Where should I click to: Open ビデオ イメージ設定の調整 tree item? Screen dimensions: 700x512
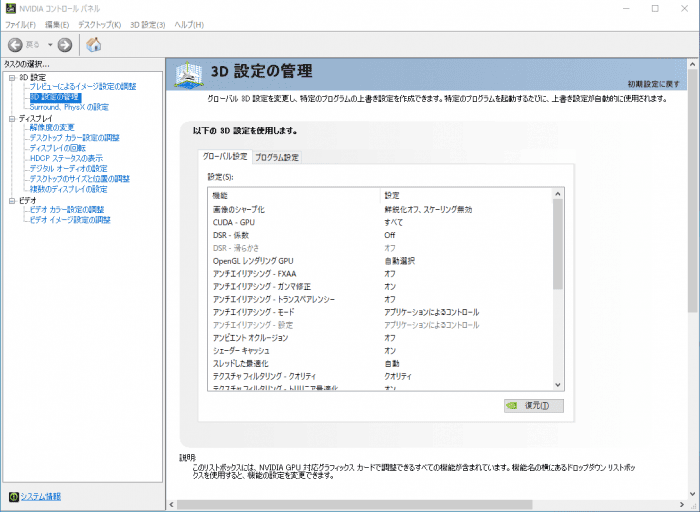pos(70,220)
